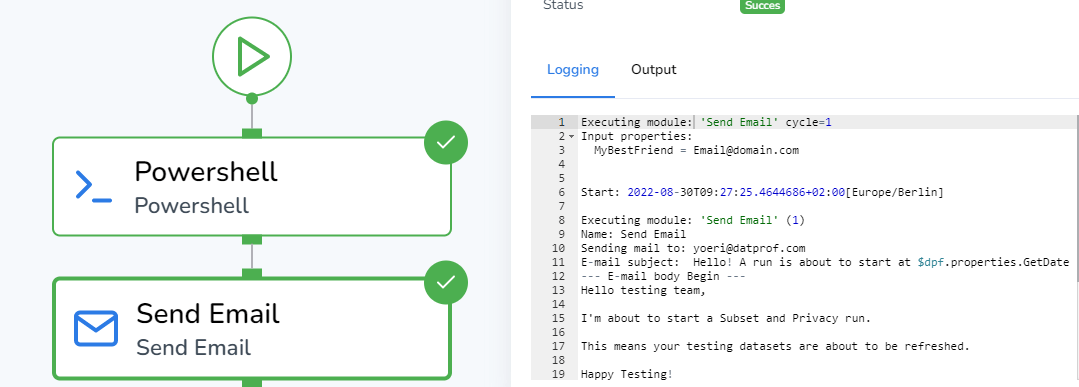Click the Succes status badge
Image resolution: width=1079 pixels, height=387 pixels.
tap(762, 6)
